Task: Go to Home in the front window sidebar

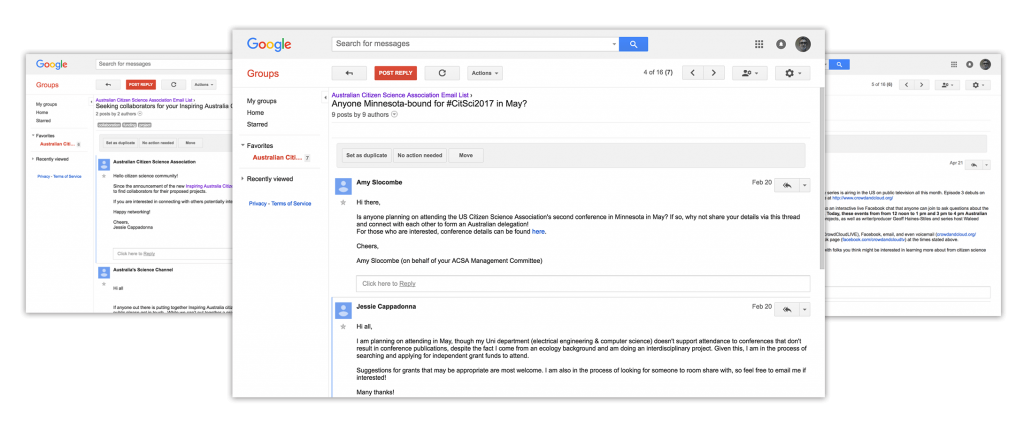Action: pyautogui.click(x=255, y=113)
